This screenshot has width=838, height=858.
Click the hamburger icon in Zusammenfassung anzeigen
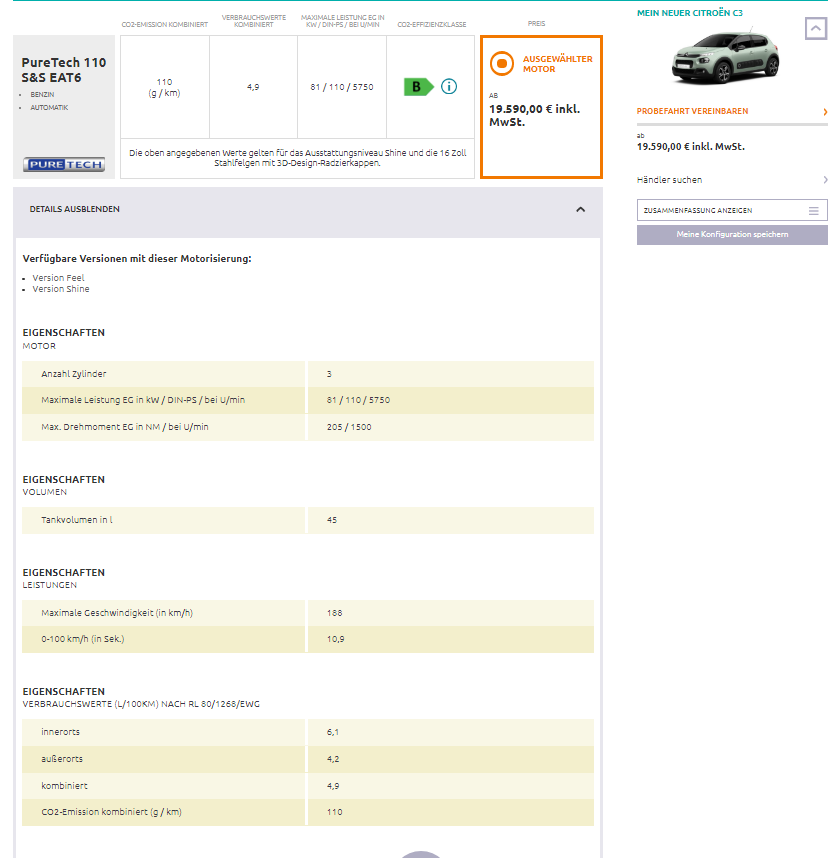pos(814,211)
